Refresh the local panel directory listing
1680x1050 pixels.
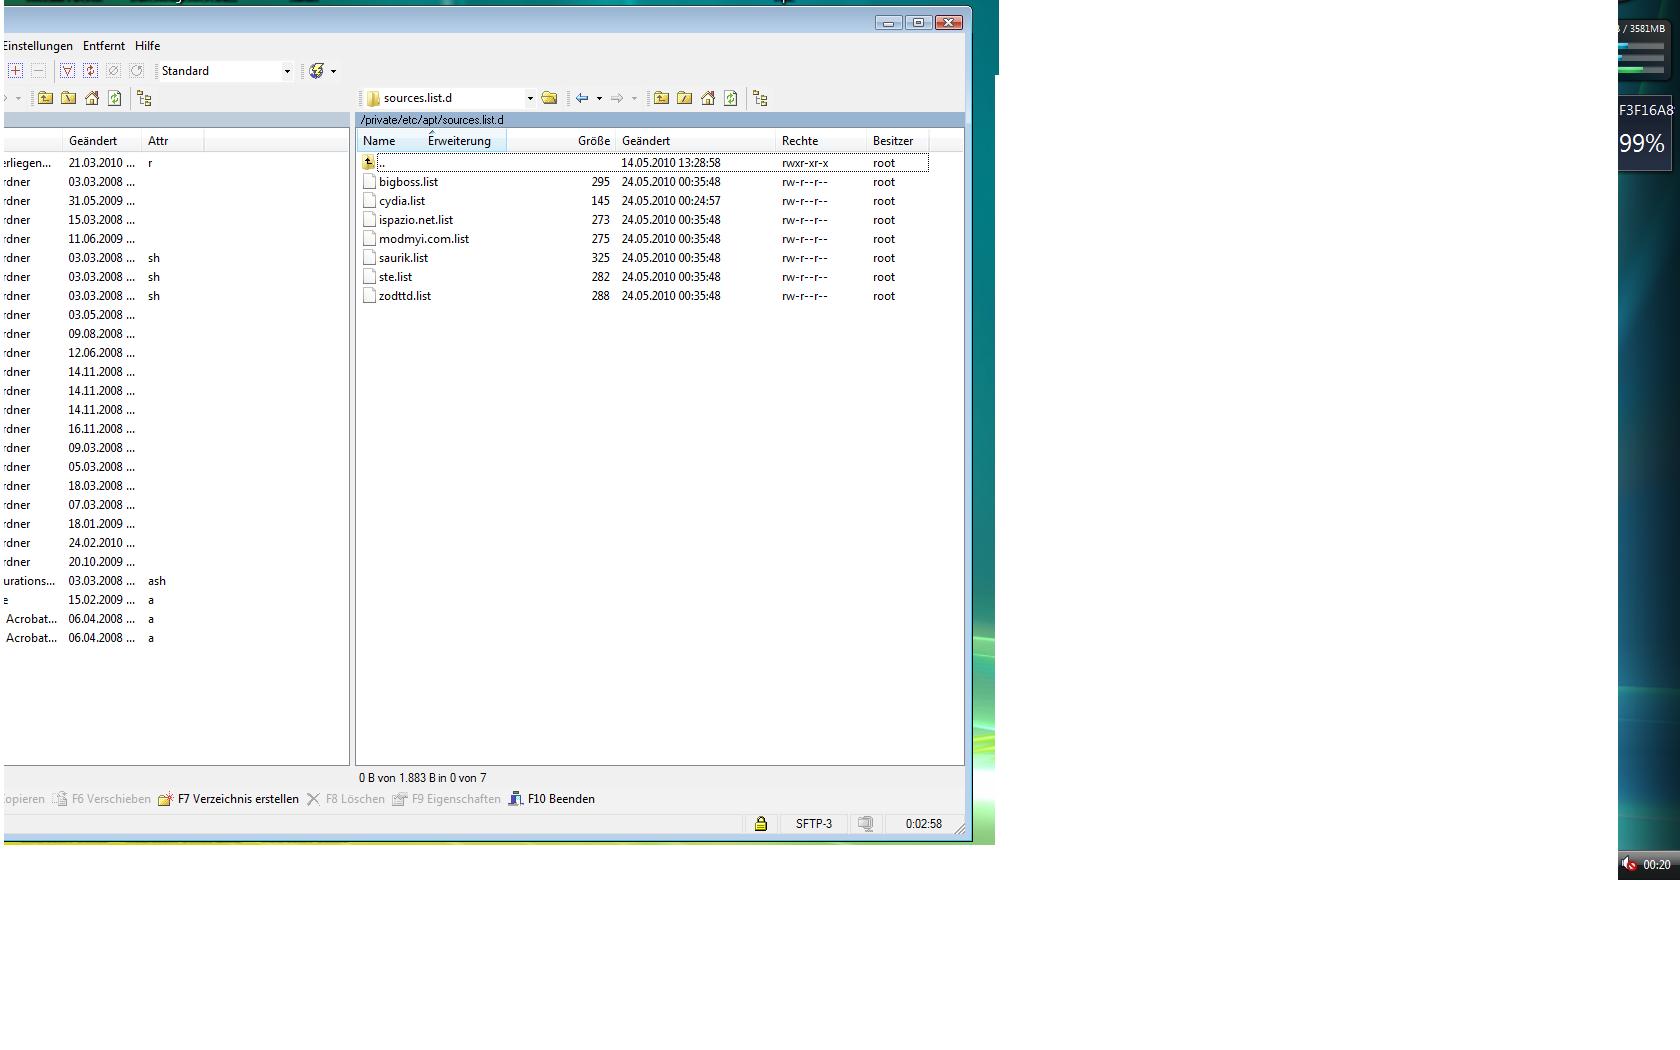click(115, 98)
